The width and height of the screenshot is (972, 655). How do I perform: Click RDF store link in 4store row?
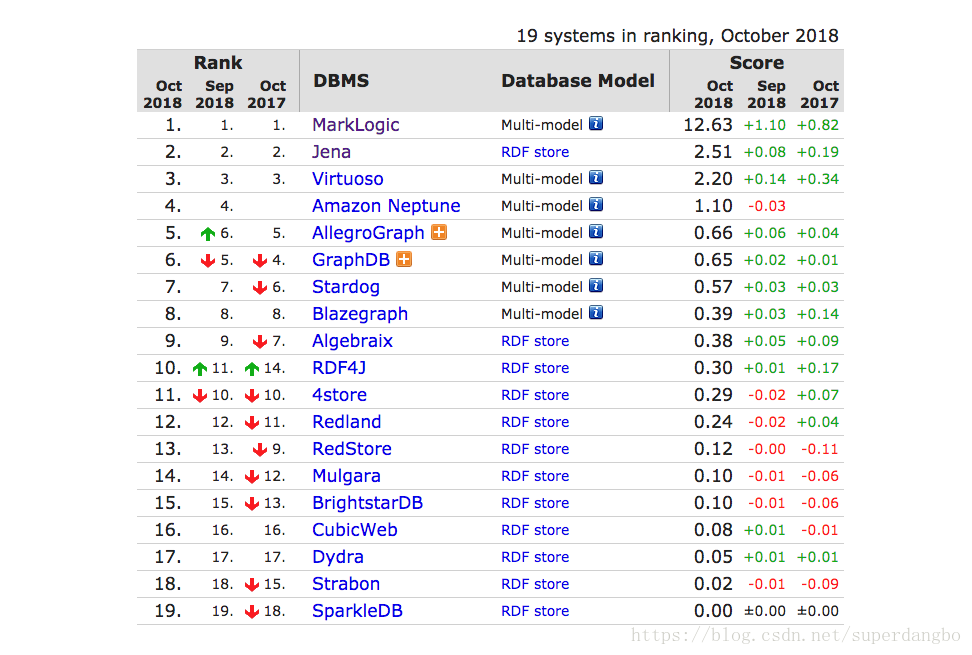click(535, 395)
